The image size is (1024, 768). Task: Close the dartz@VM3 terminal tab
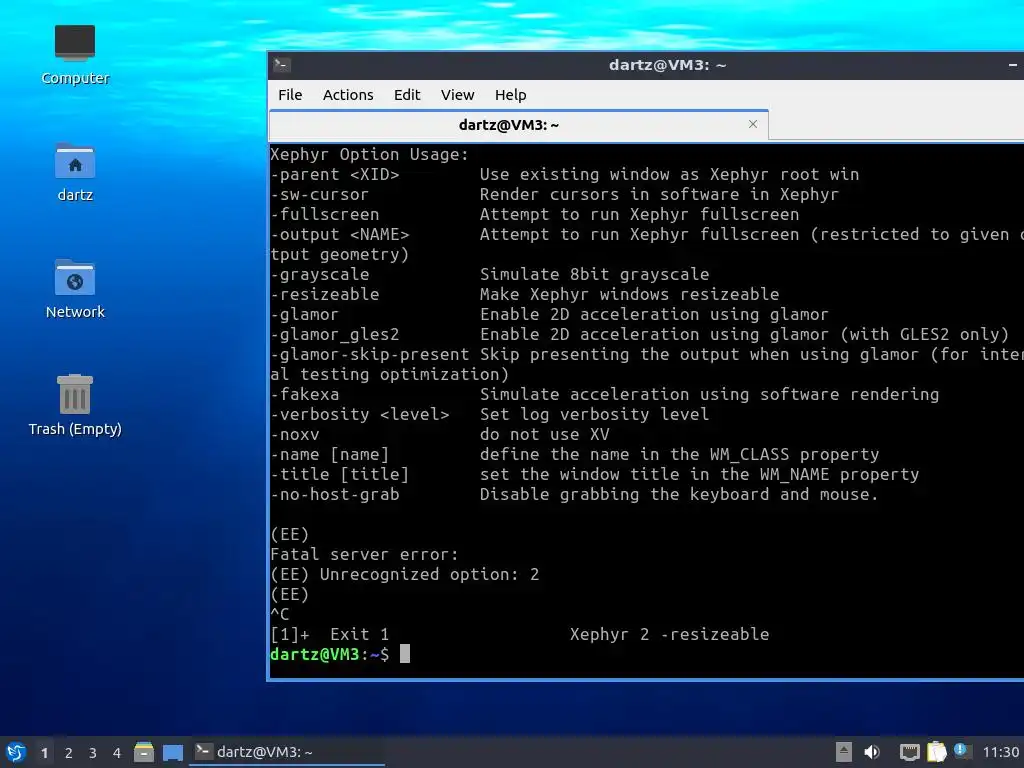tap(753, 124)
